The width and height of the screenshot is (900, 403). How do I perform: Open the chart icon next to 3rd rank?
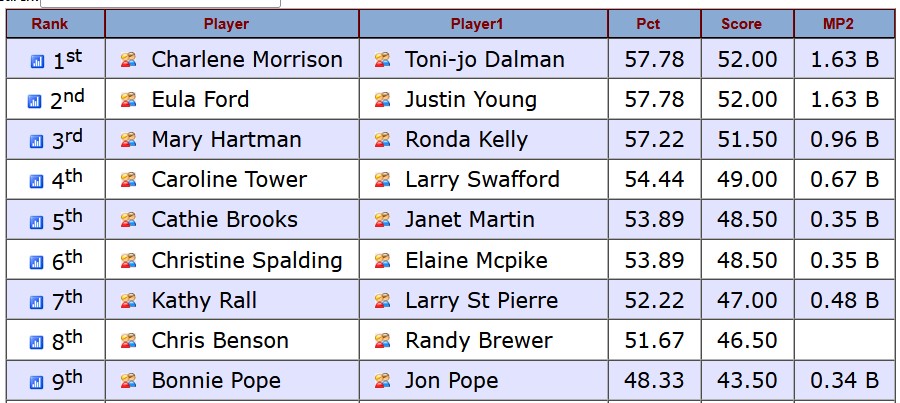click(37, 142)
